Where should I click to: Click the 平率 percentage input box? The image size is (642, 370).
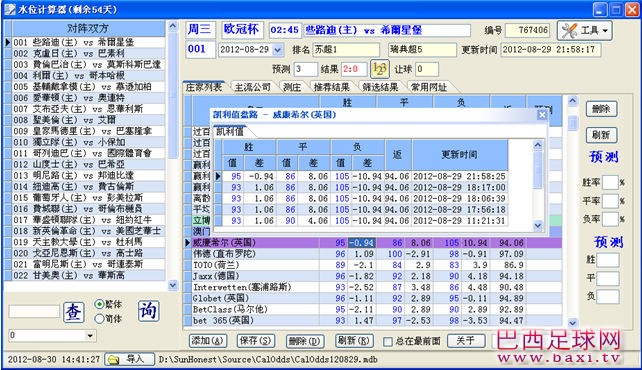pyautogui.click(x=610, y=201)
